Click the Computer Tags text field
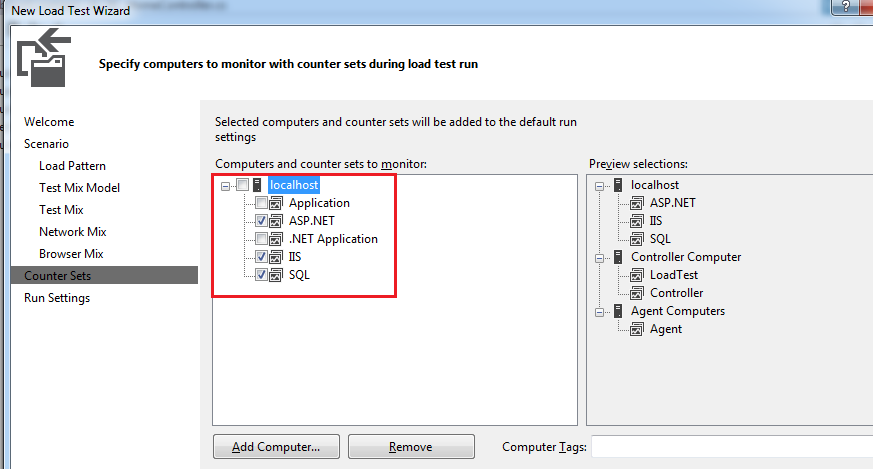 pos(730,447)
